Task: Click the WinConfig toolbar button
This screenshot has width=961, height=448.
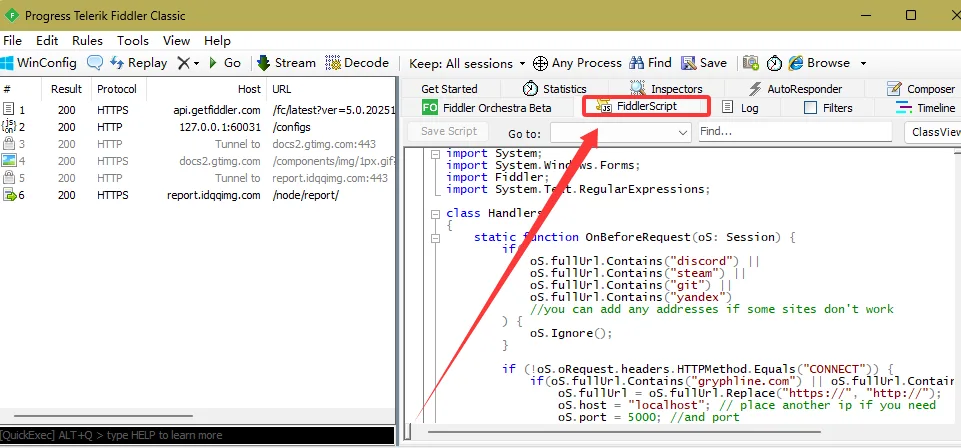Action: [39, 63]
